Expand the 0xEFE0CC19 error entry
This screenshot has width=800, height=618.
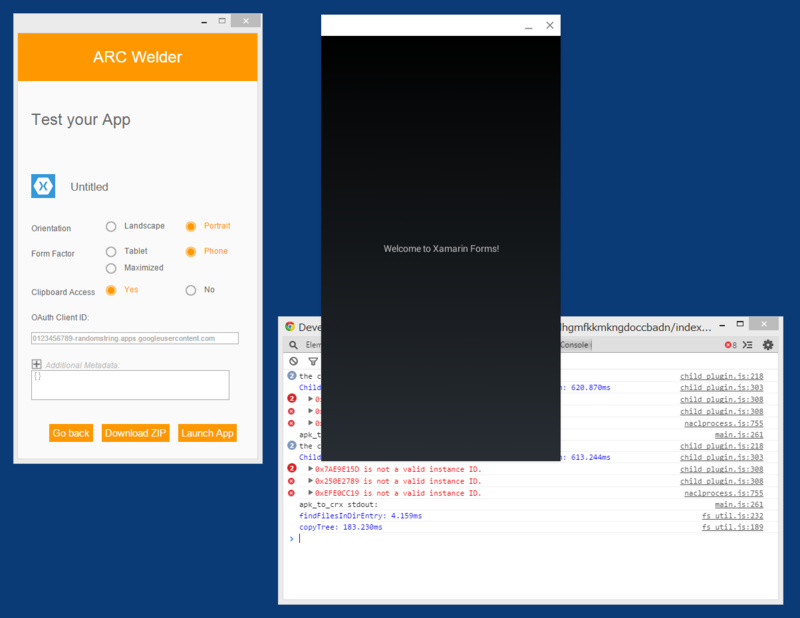pos(310,493)
